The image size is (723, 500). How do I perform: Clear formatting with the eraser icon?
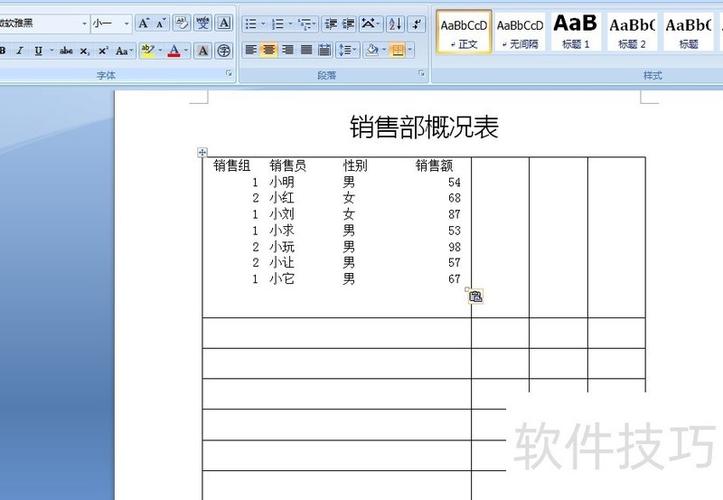point(182,23)
